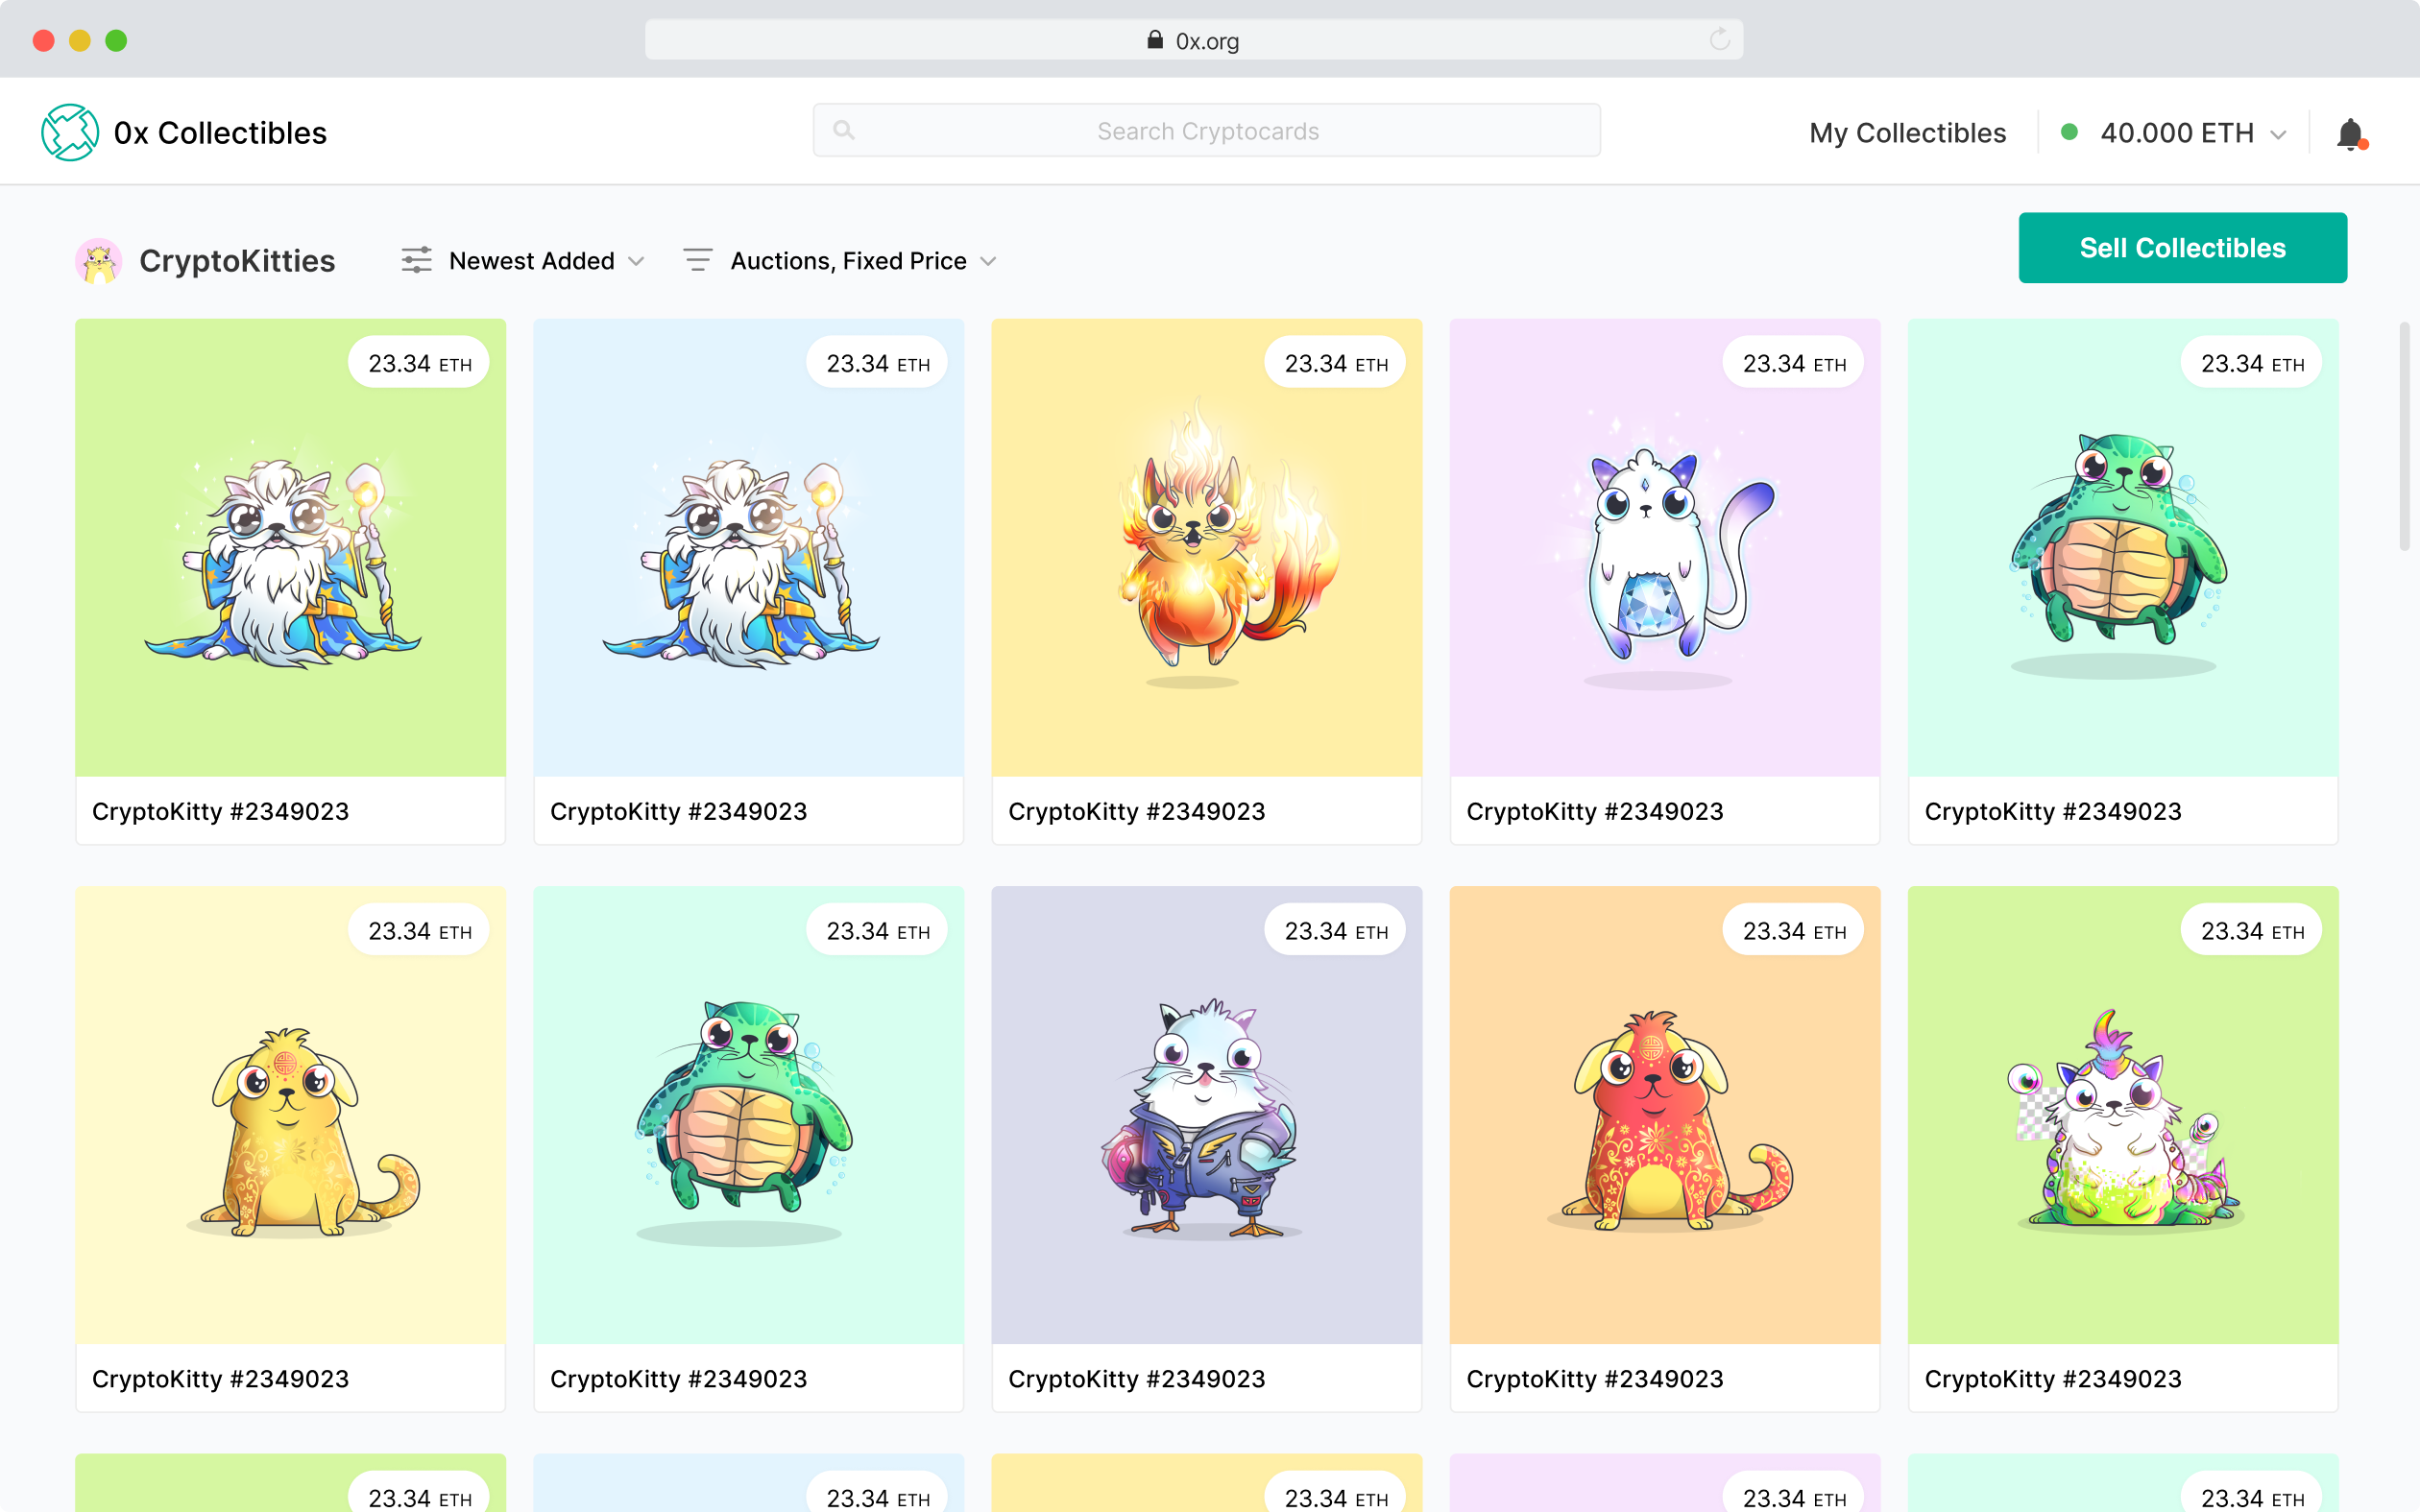Click the vertical page scrollbar
Image resolution: width=2420 pixels, height=1512 pixels.
tap(2404, 436)
